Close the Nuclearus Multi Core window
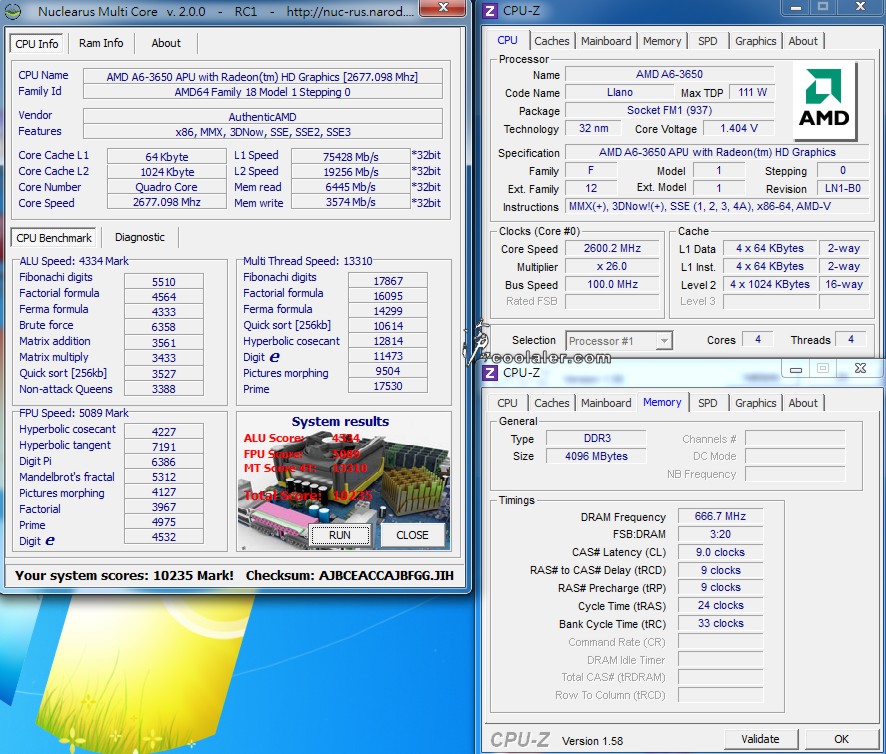Viewport: 886px width, 754px height. click(444, 7)
